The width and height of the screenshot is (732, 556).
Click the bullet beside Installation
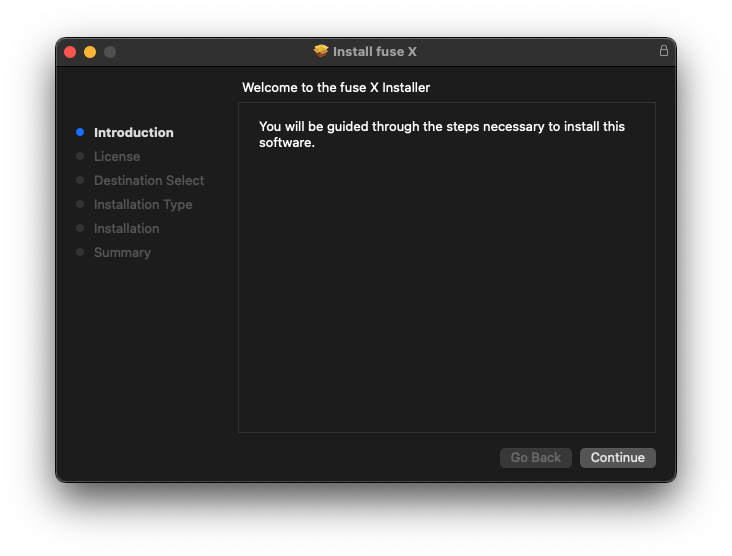[x=80, y=228]
